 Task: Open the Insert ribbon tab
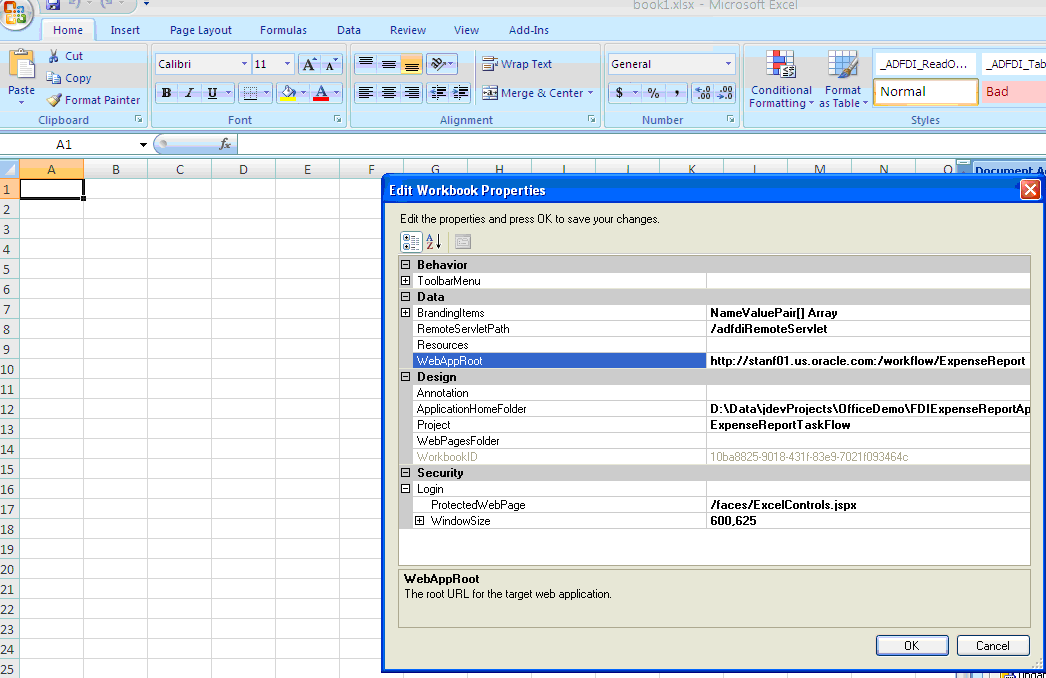point(125,30)
